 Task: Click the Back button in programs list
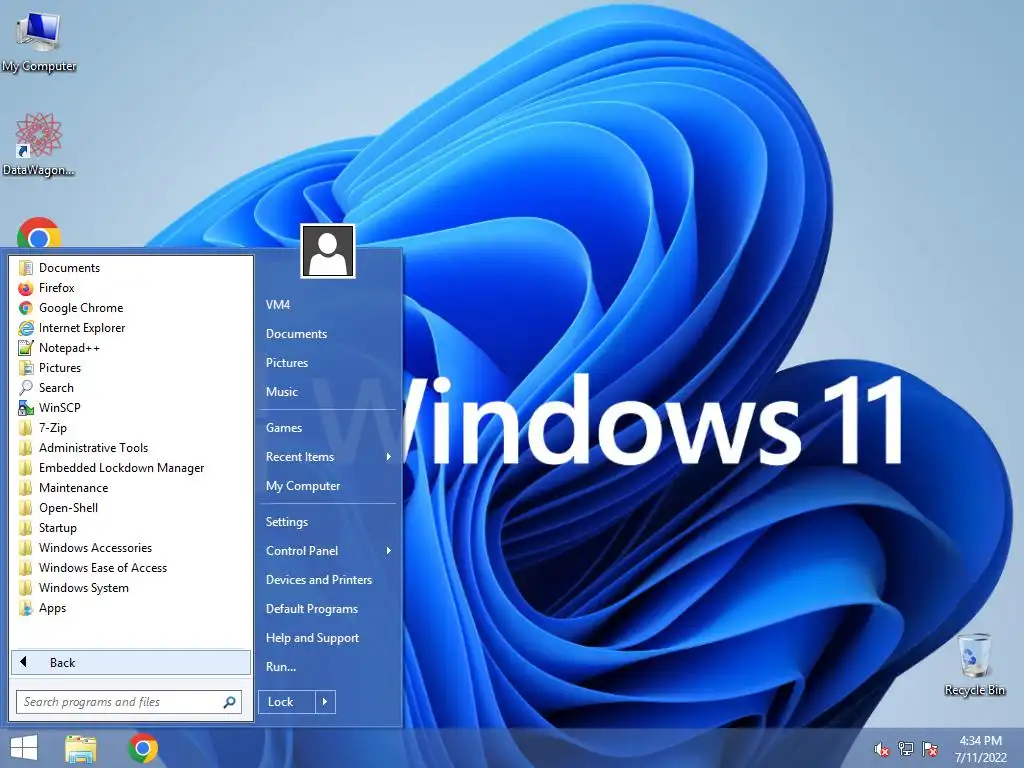(x=131, y=663)
